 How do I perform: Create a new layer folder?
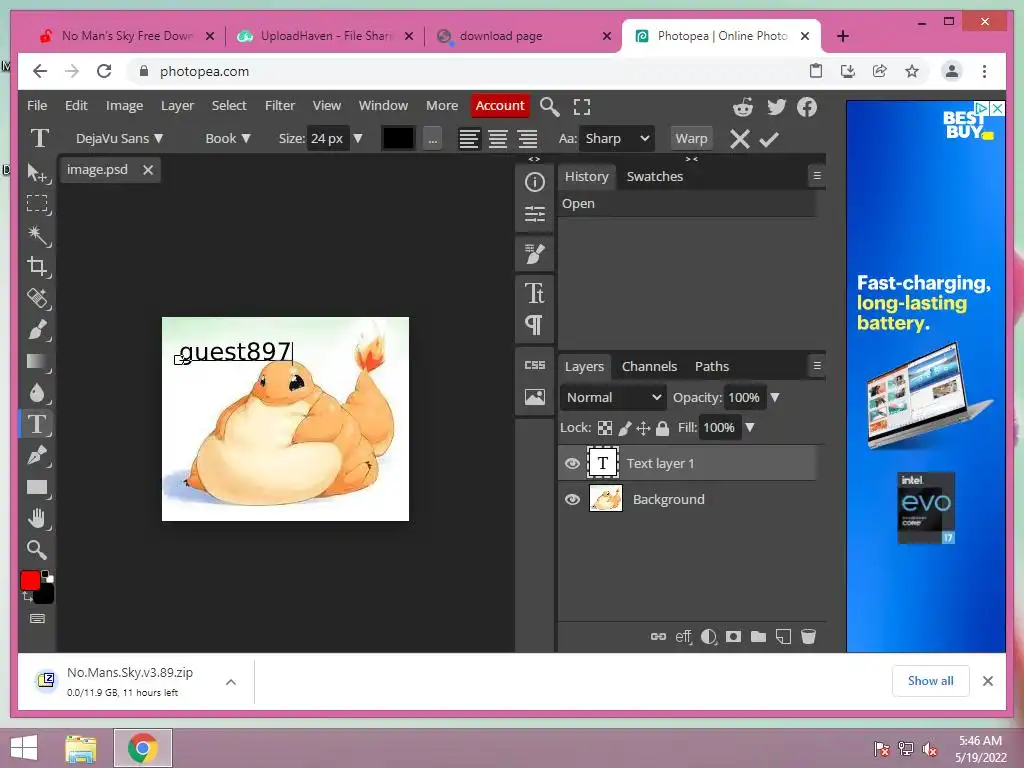point(758,636)
